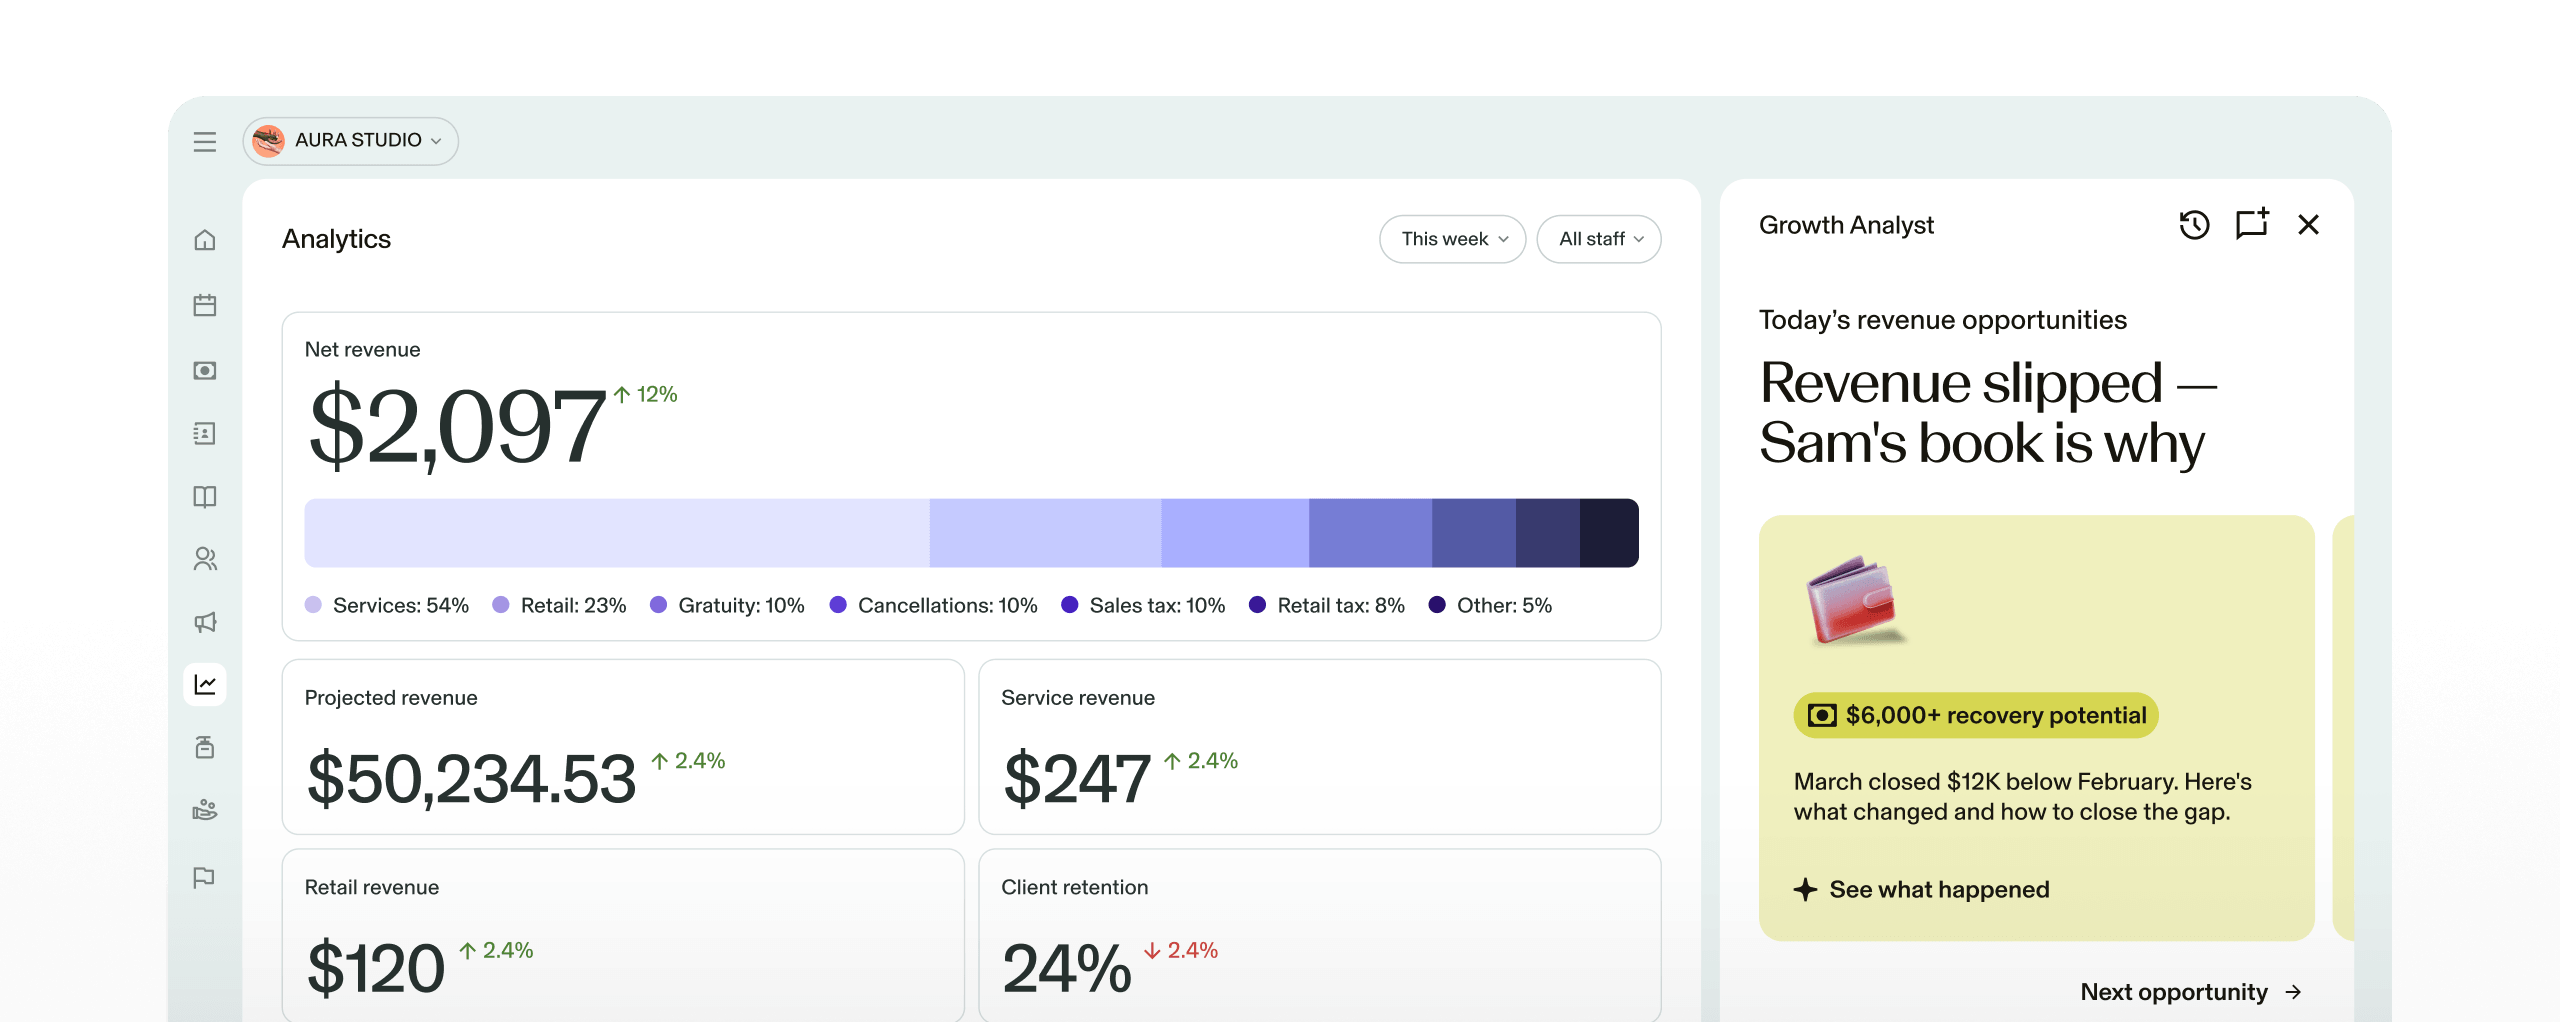This screenshot has width=2560, height=1022.
Task: Click the Retail segment of revenue bar
Action: tap(1045, 533)
